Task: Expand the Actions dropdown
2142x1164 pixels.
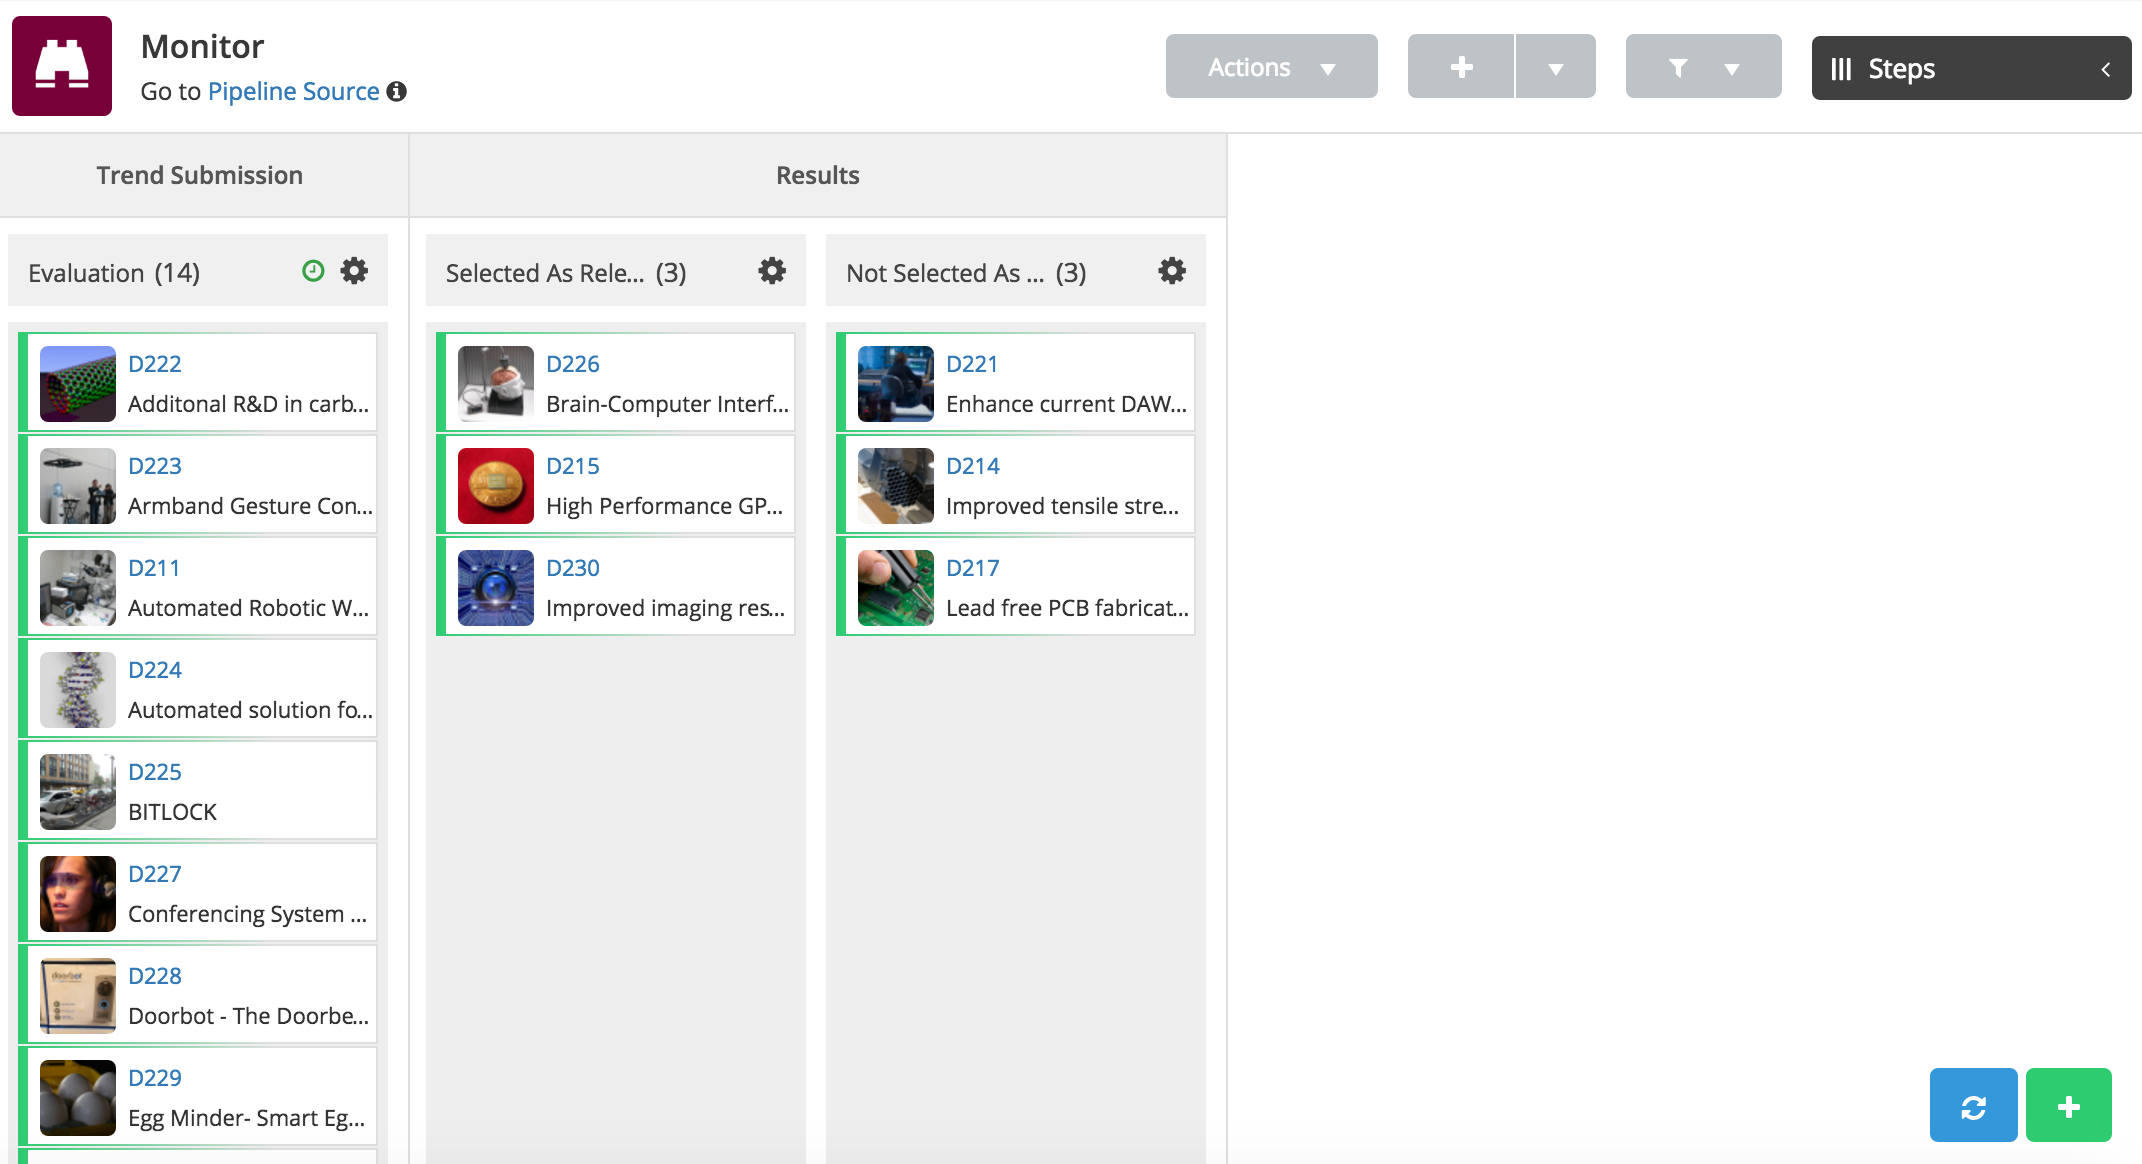Action: tap(1271, 67)
